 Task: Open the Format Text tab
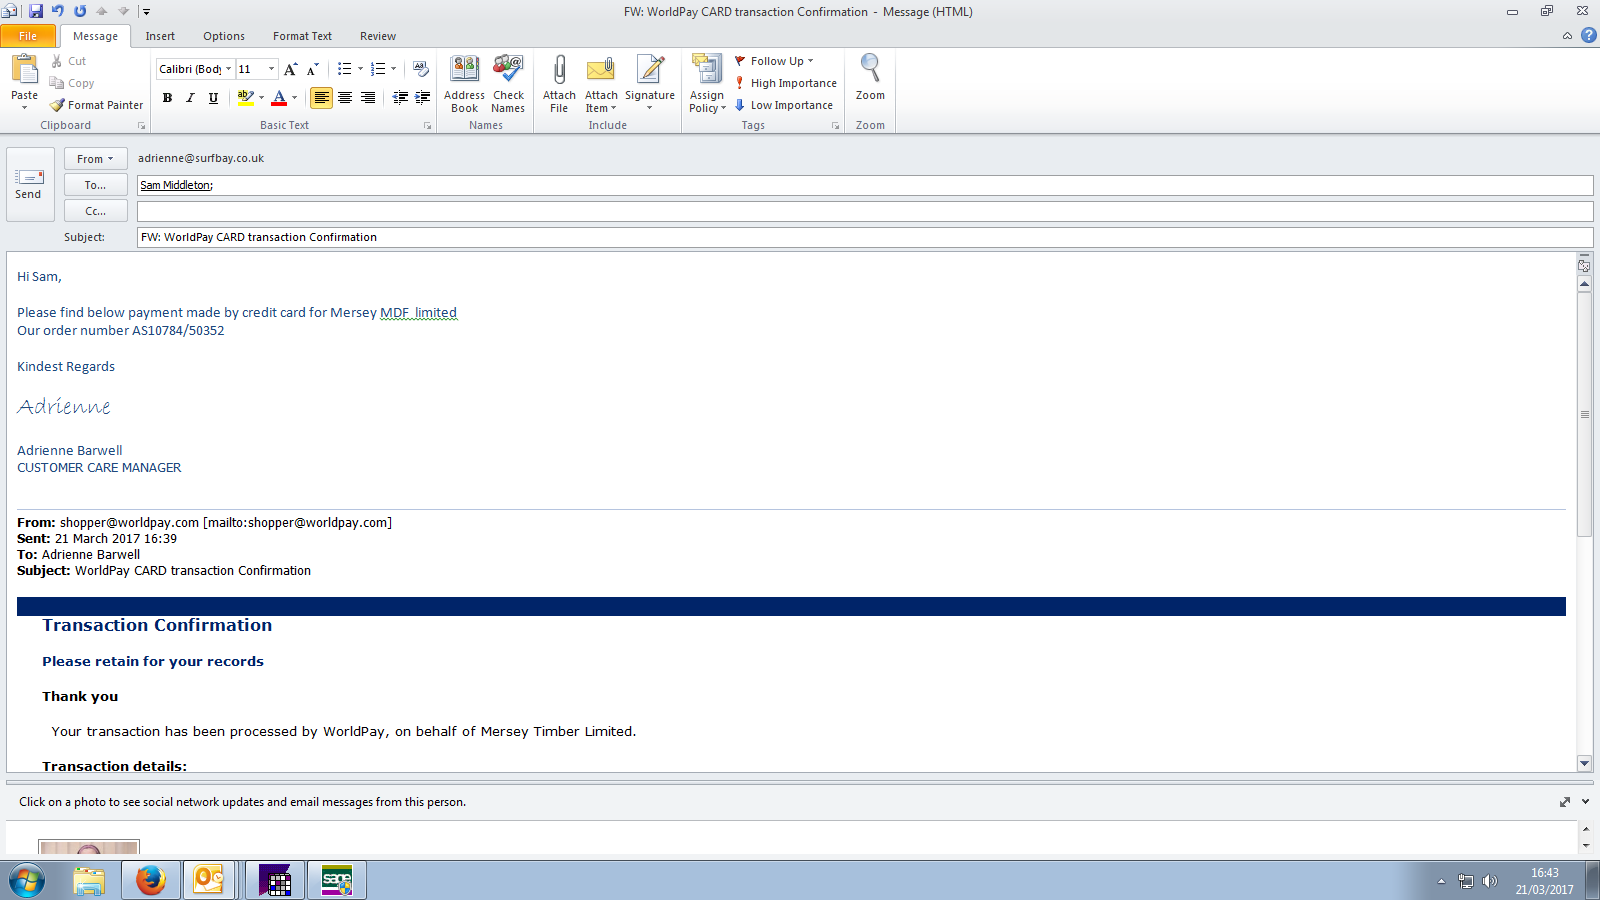pyautogui.click(x=302, y=36)
